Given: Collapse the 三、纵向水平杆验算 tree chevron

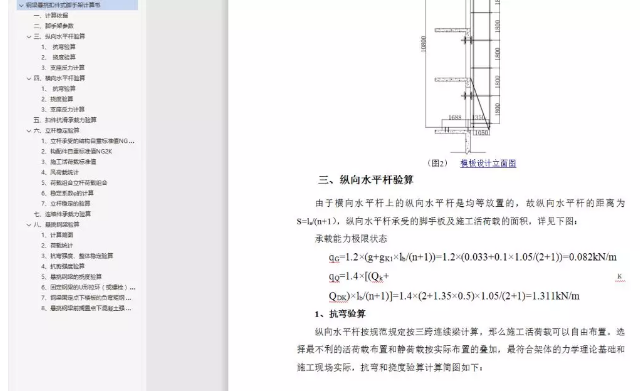Looking at the screenshot, I should pyautogui.click(x=29, y=36).
